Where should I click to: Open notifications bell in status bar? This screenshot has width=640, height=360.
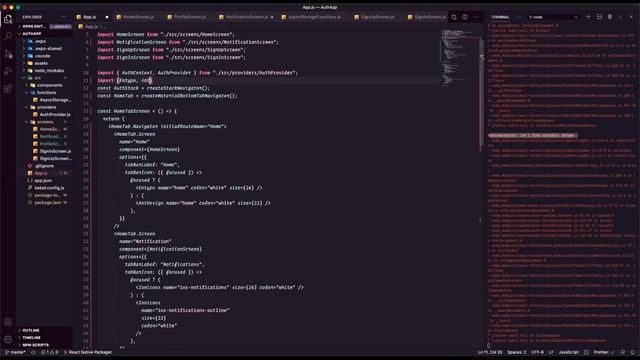point(633,352)
